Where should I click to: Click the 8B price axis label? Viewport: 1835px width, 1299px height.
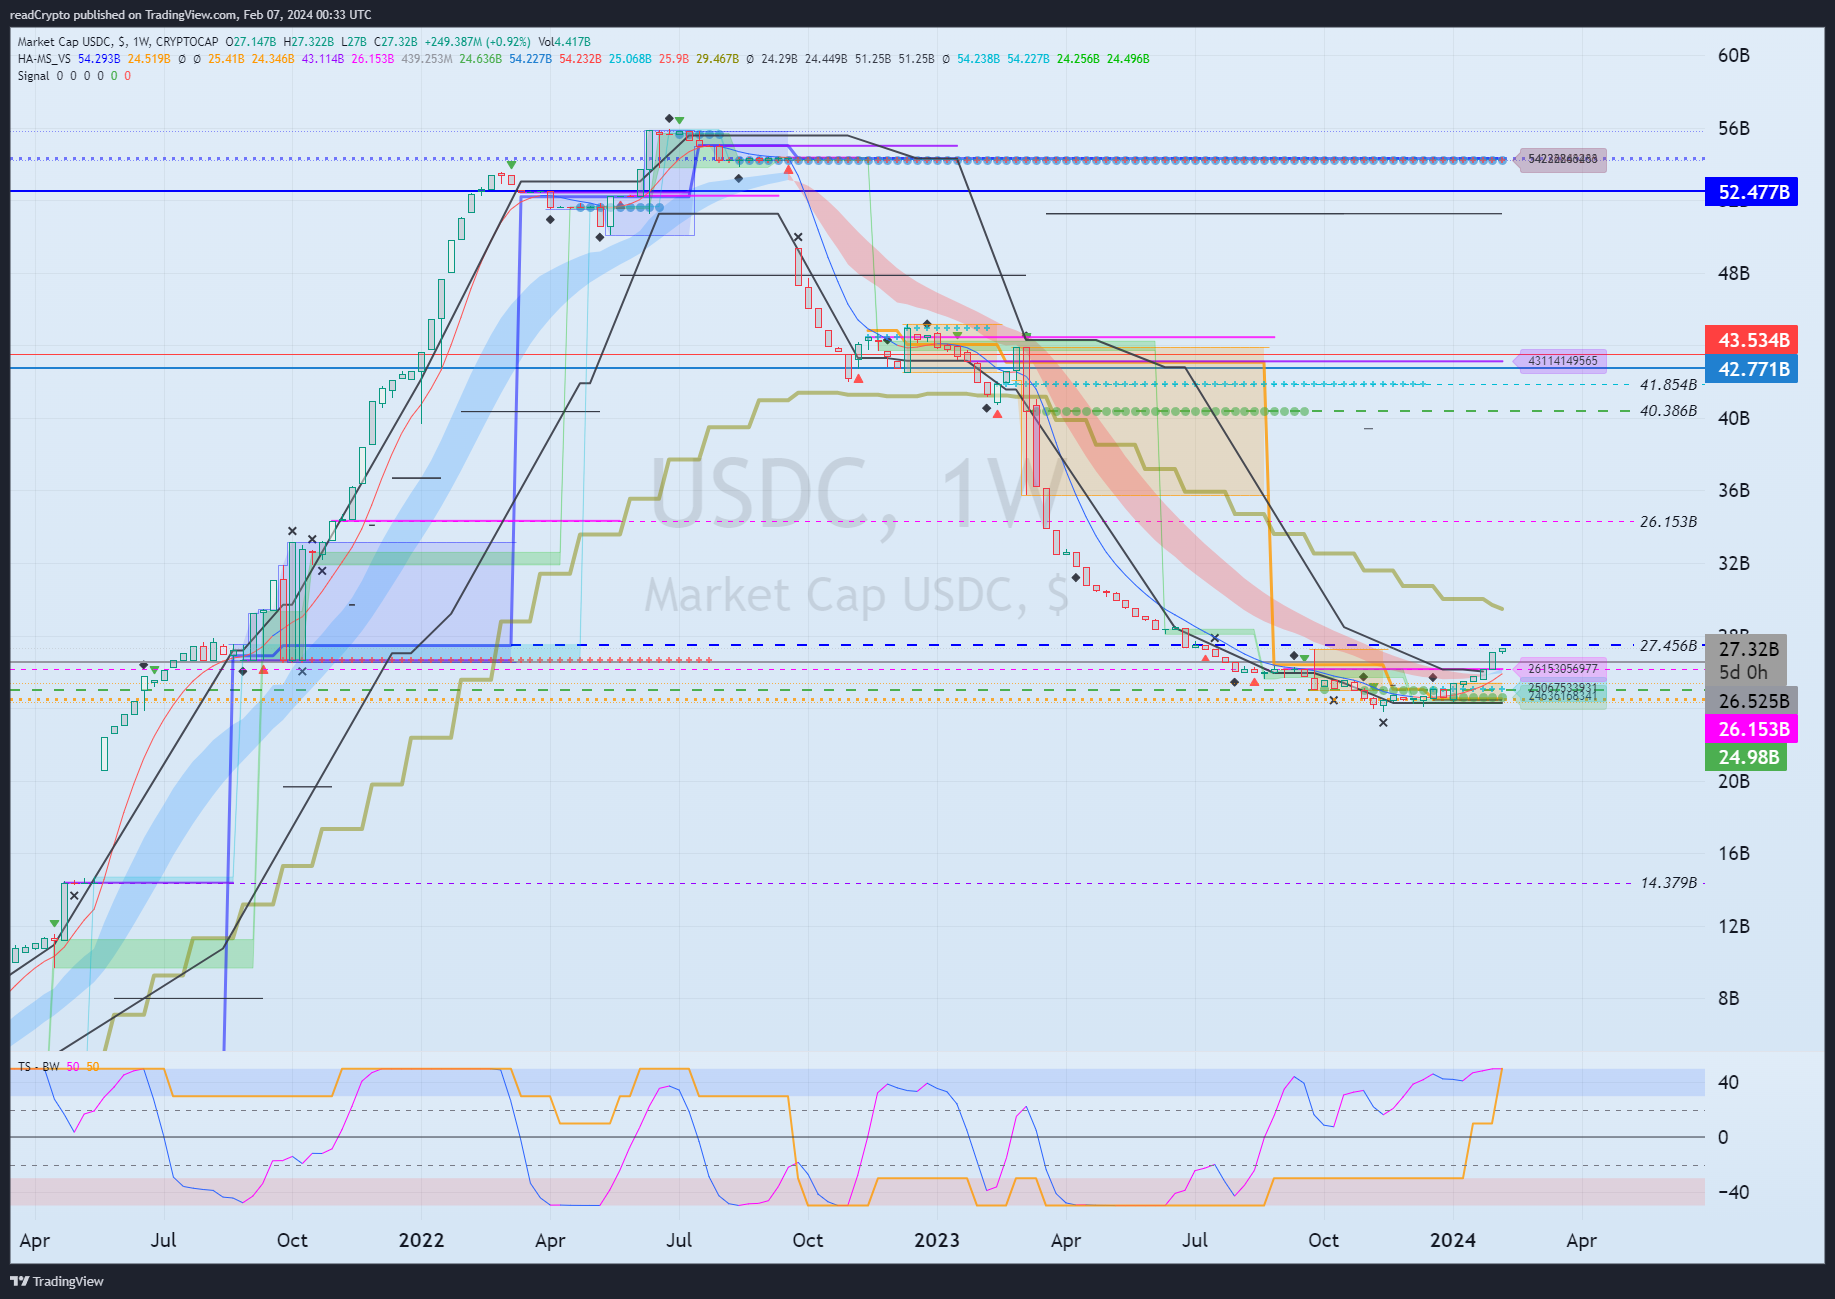(x=1728, y=998)
